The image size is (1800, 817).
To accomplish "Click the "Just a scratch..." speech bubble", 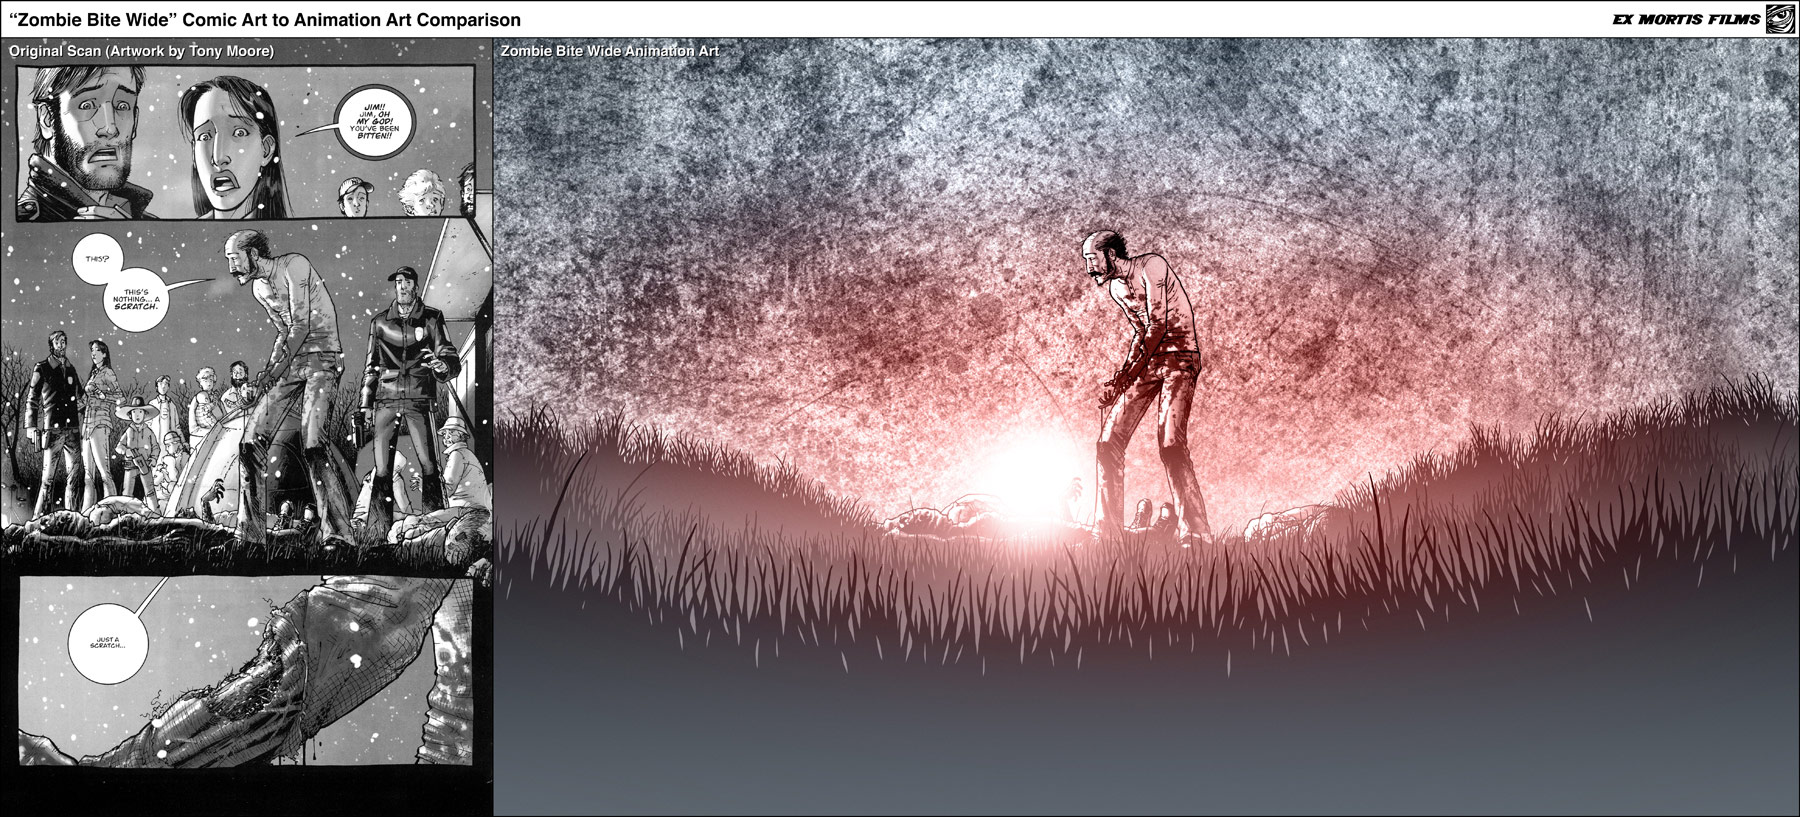I will [110, 643].
